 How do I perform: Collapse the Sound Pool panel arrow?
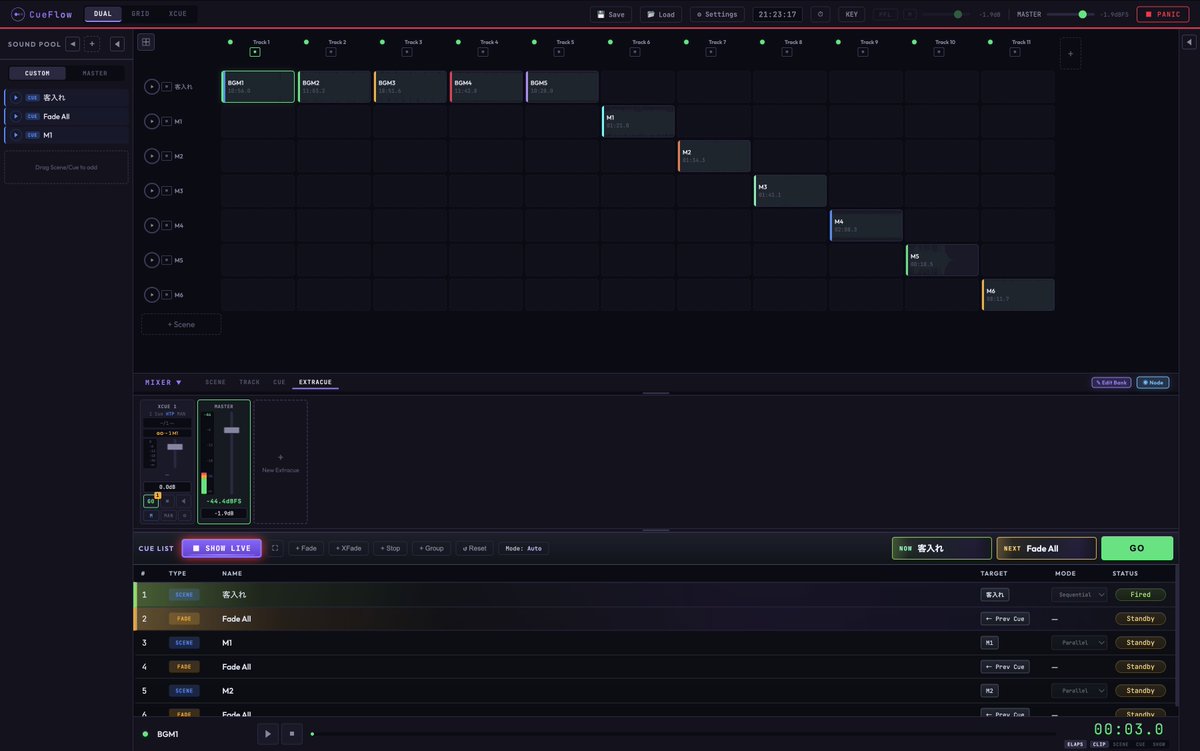click(x=117, y=44)
